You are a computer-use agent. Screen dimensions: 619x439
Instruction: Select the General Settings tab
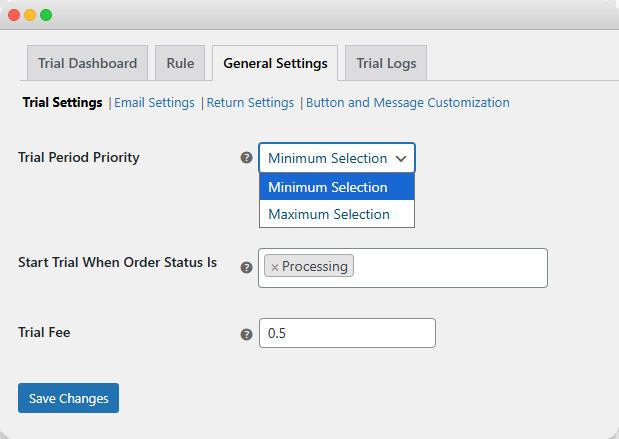tap(275, 63)
